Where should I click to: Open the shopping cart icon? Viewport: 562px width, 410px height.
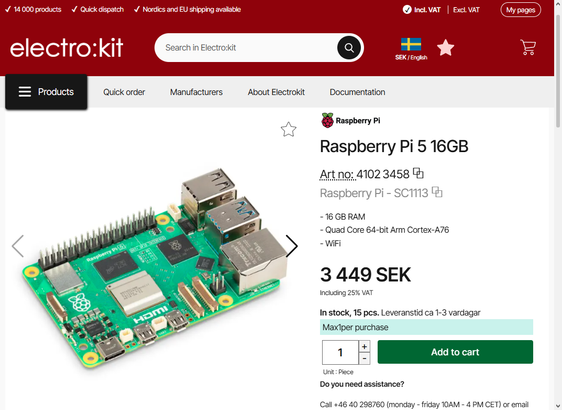coord(528,47)
